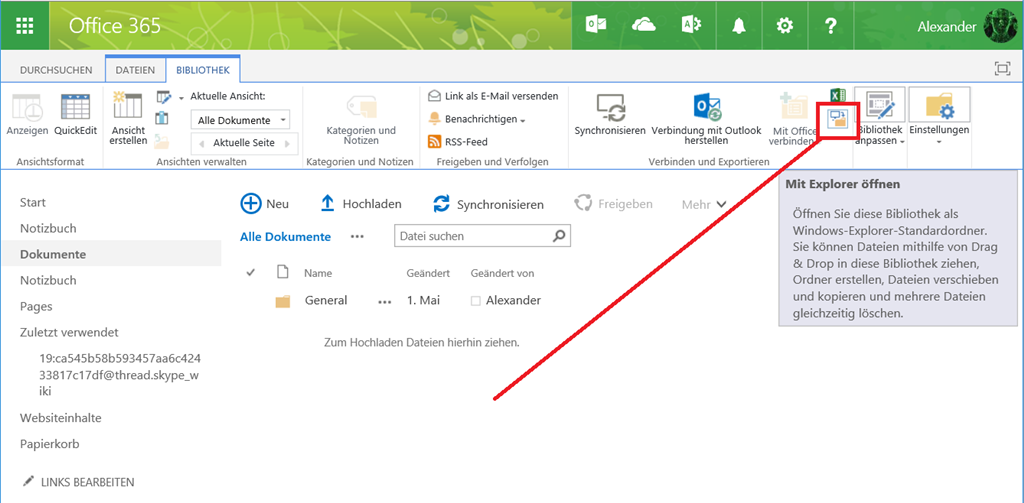
Task: Click Mit Explorer öffnen icon
Action: point(837,119)
